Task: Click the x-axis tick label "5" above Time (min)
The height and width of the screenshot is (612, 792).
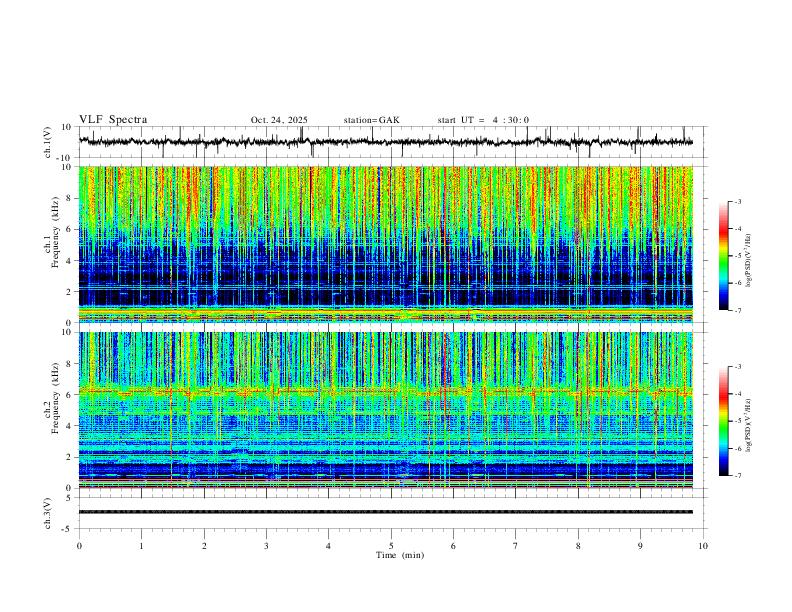Action: click(391, 546)
